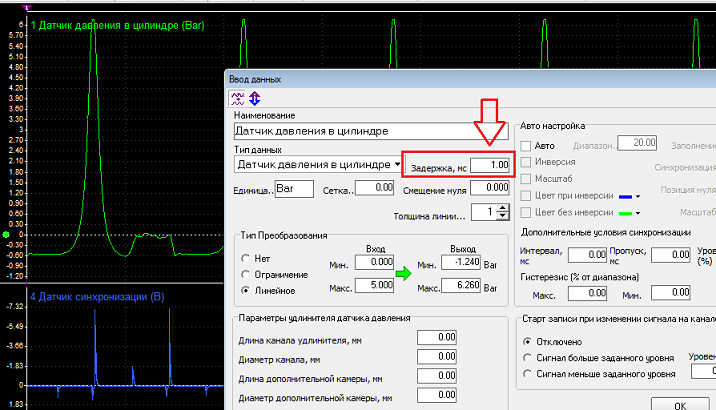Click the 5.70 value on the pressure axis
The image size is (716, 410).
coord(16,36)
